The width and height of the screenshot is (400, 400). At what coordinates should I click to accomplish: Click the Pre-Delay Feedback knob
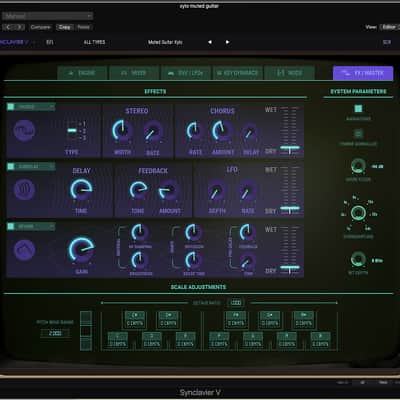pyautogui.click(x=248, y=232)
